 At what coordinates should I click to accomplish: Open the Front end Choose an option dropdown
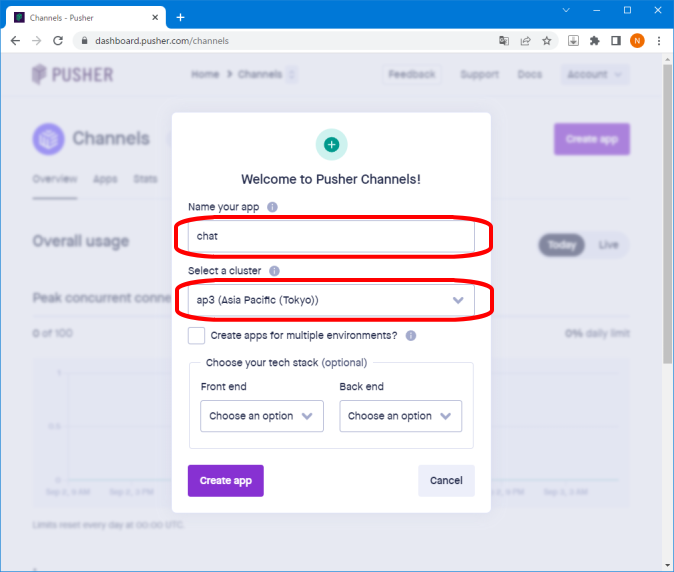tap(262, 416)
